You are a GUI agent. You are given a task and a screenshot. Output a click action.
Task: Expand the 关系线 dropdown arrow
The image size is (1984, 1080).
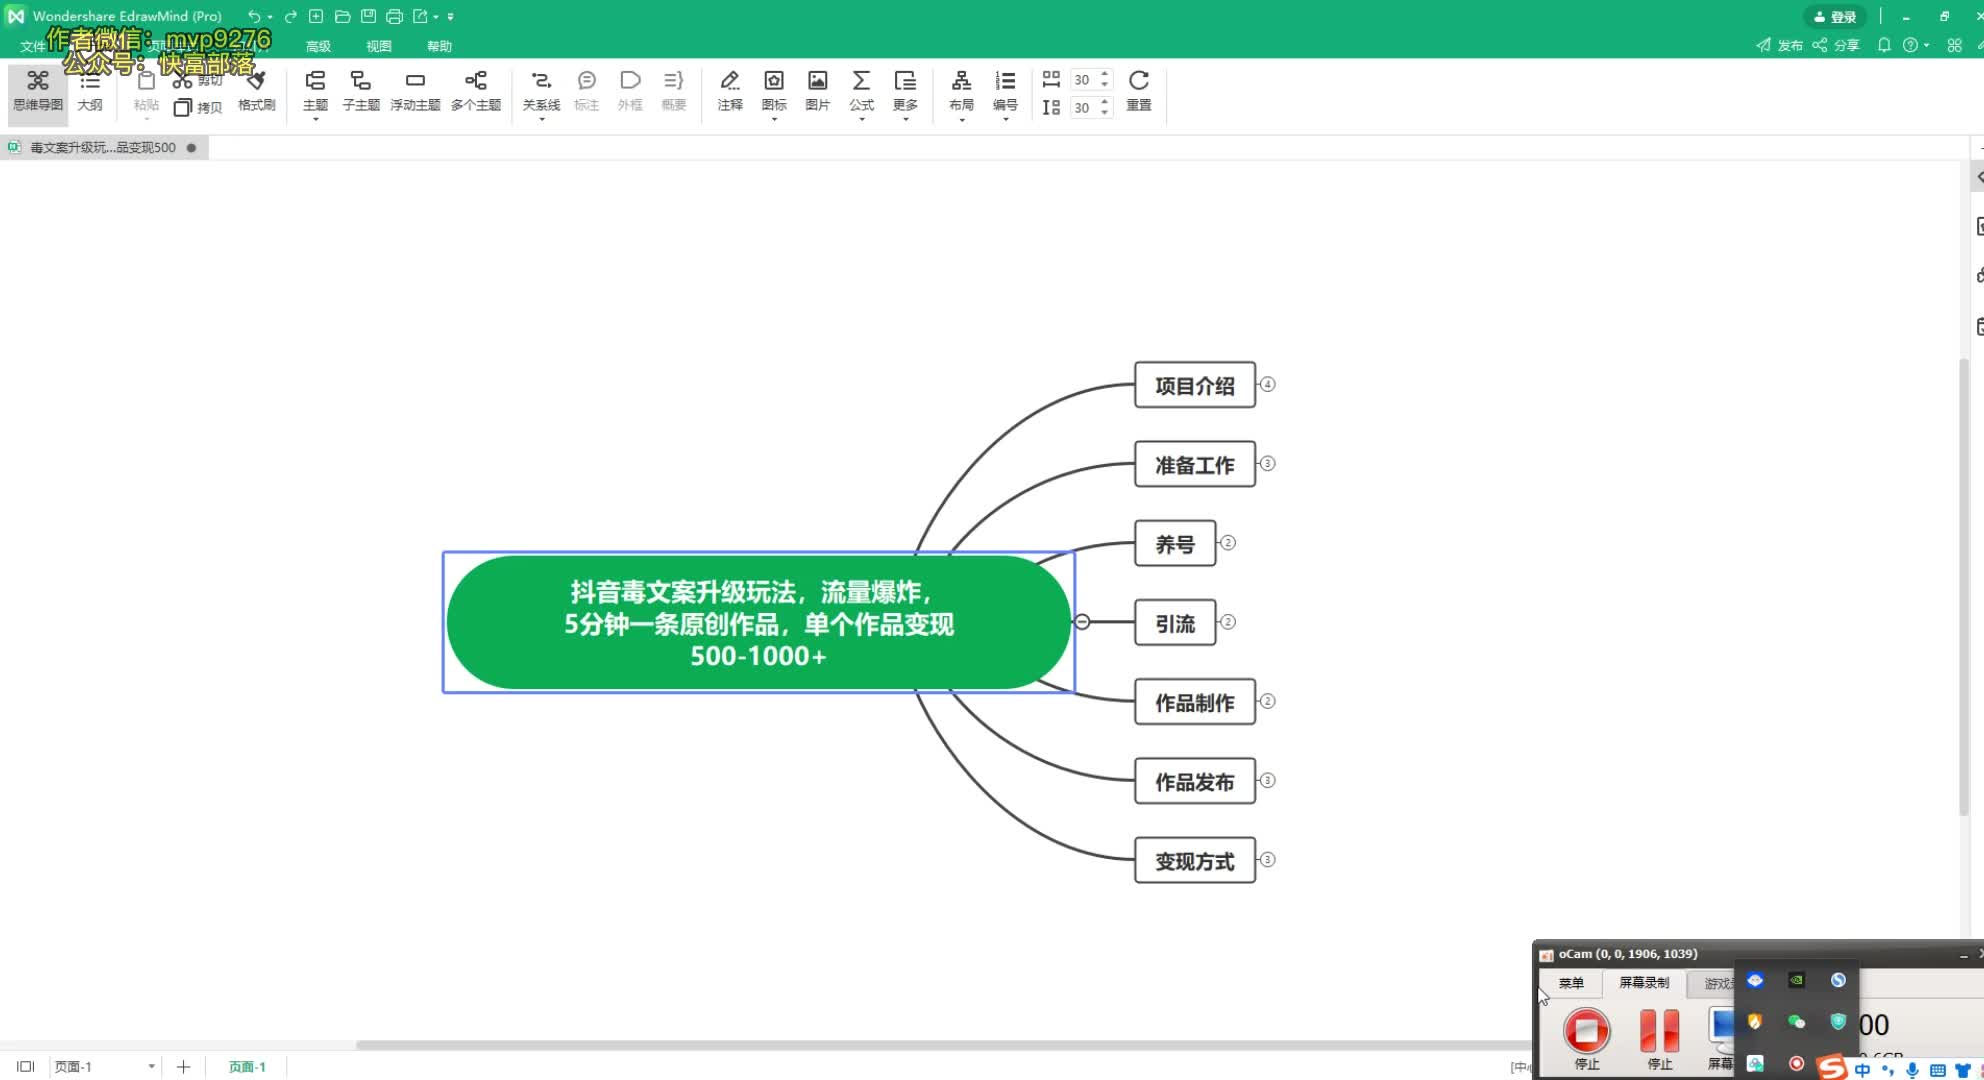(541, 120)
